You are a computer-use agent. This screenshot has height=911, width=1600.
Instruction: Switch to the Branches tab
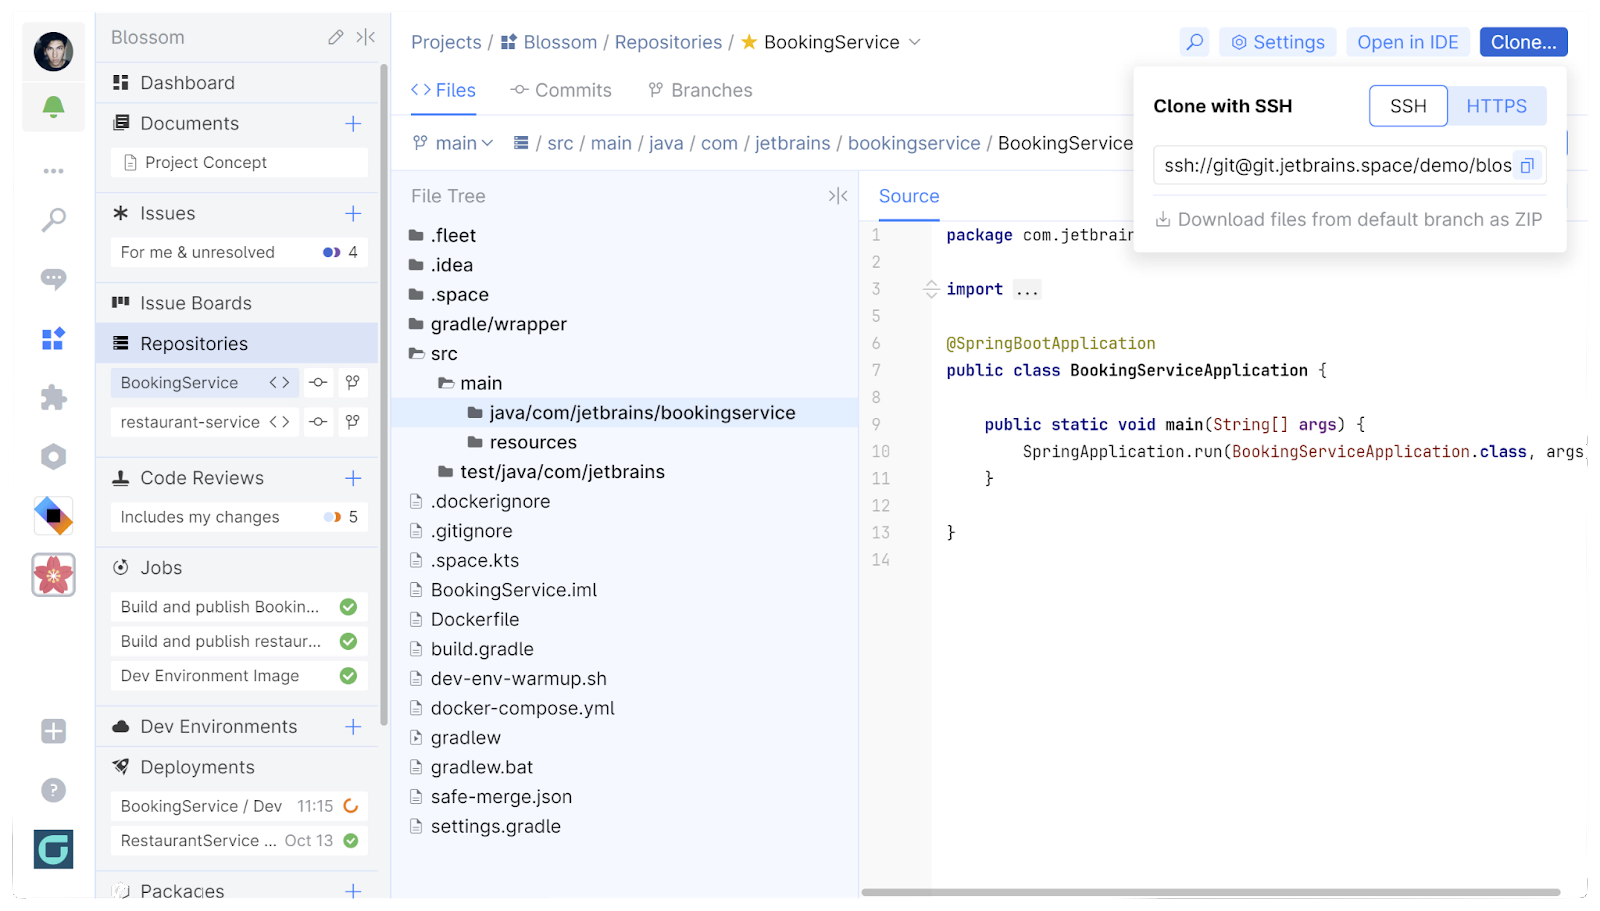pos(700,90)
